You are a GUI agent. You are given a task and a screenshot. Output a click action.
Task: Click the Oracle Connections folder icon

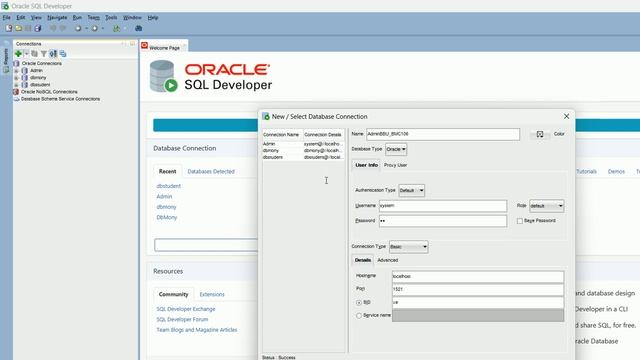17,63
